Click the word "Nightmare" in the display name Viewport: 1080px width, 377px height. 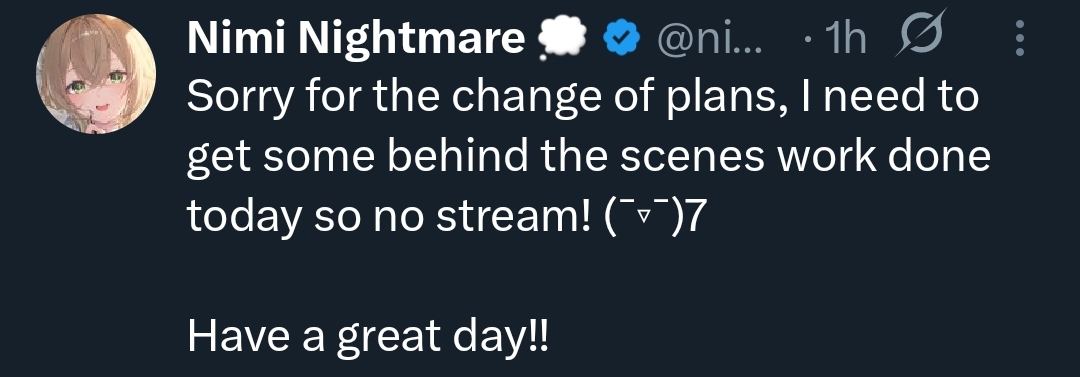[x=412, y=41]
